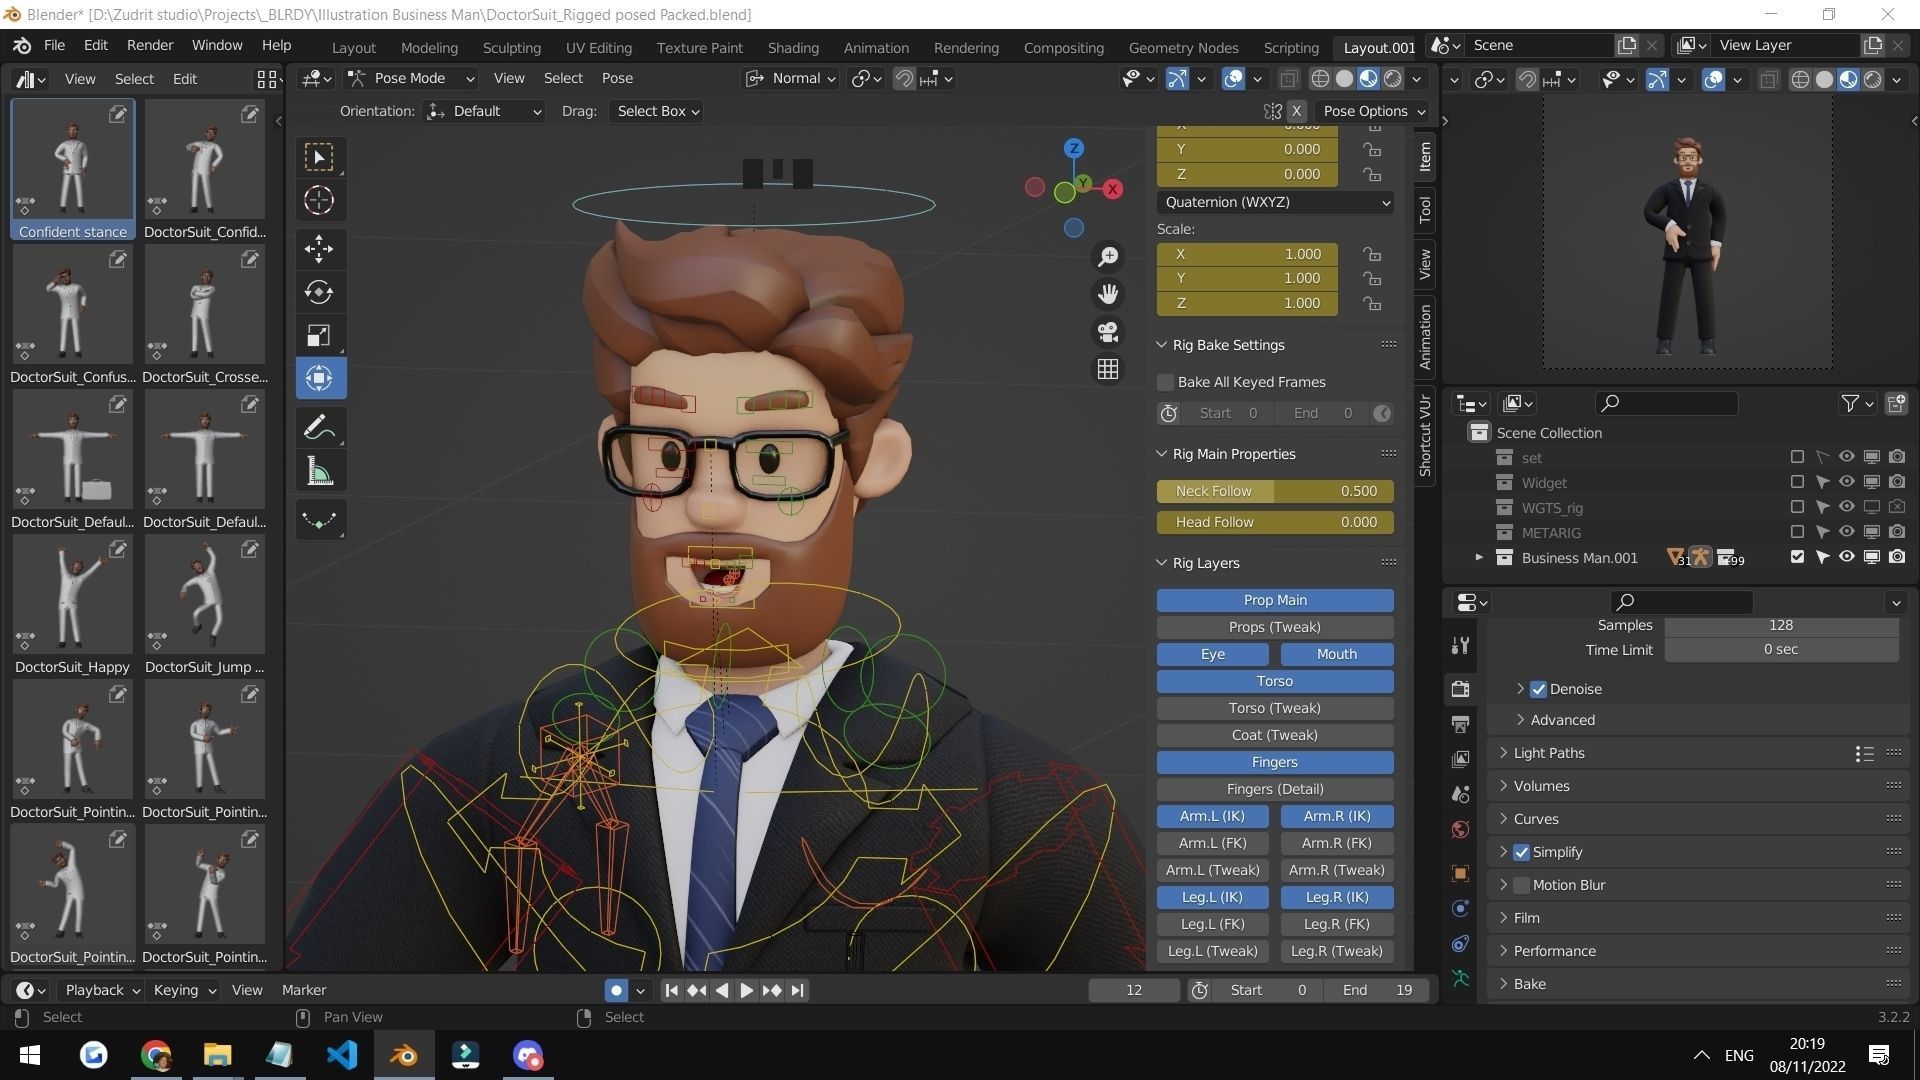
Task: Select the Rotate tool icon
Action: (x=319, y=292)
